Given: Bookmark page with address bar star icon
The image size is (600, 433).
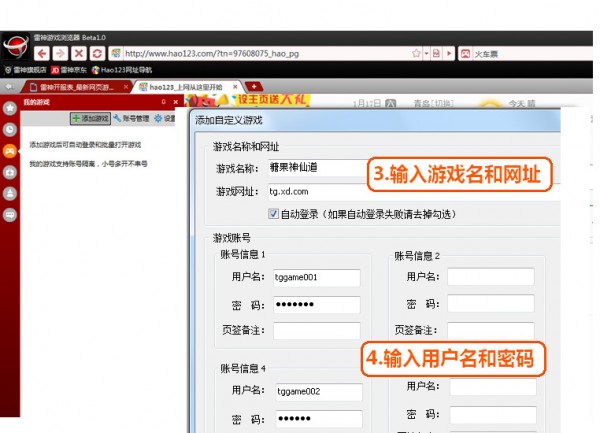Looking at the screenshot, I should pyautogui.click(x=416, y=52).
